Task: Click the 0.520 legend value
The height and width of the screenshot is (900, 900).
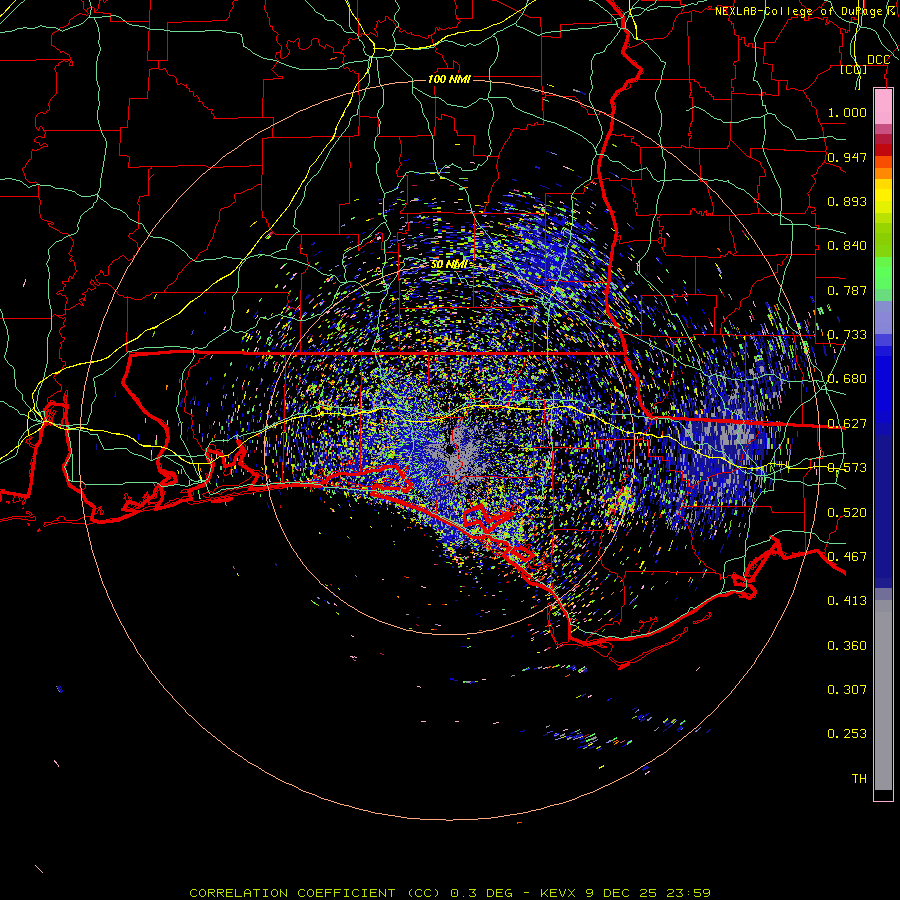Action: [847, 512]
